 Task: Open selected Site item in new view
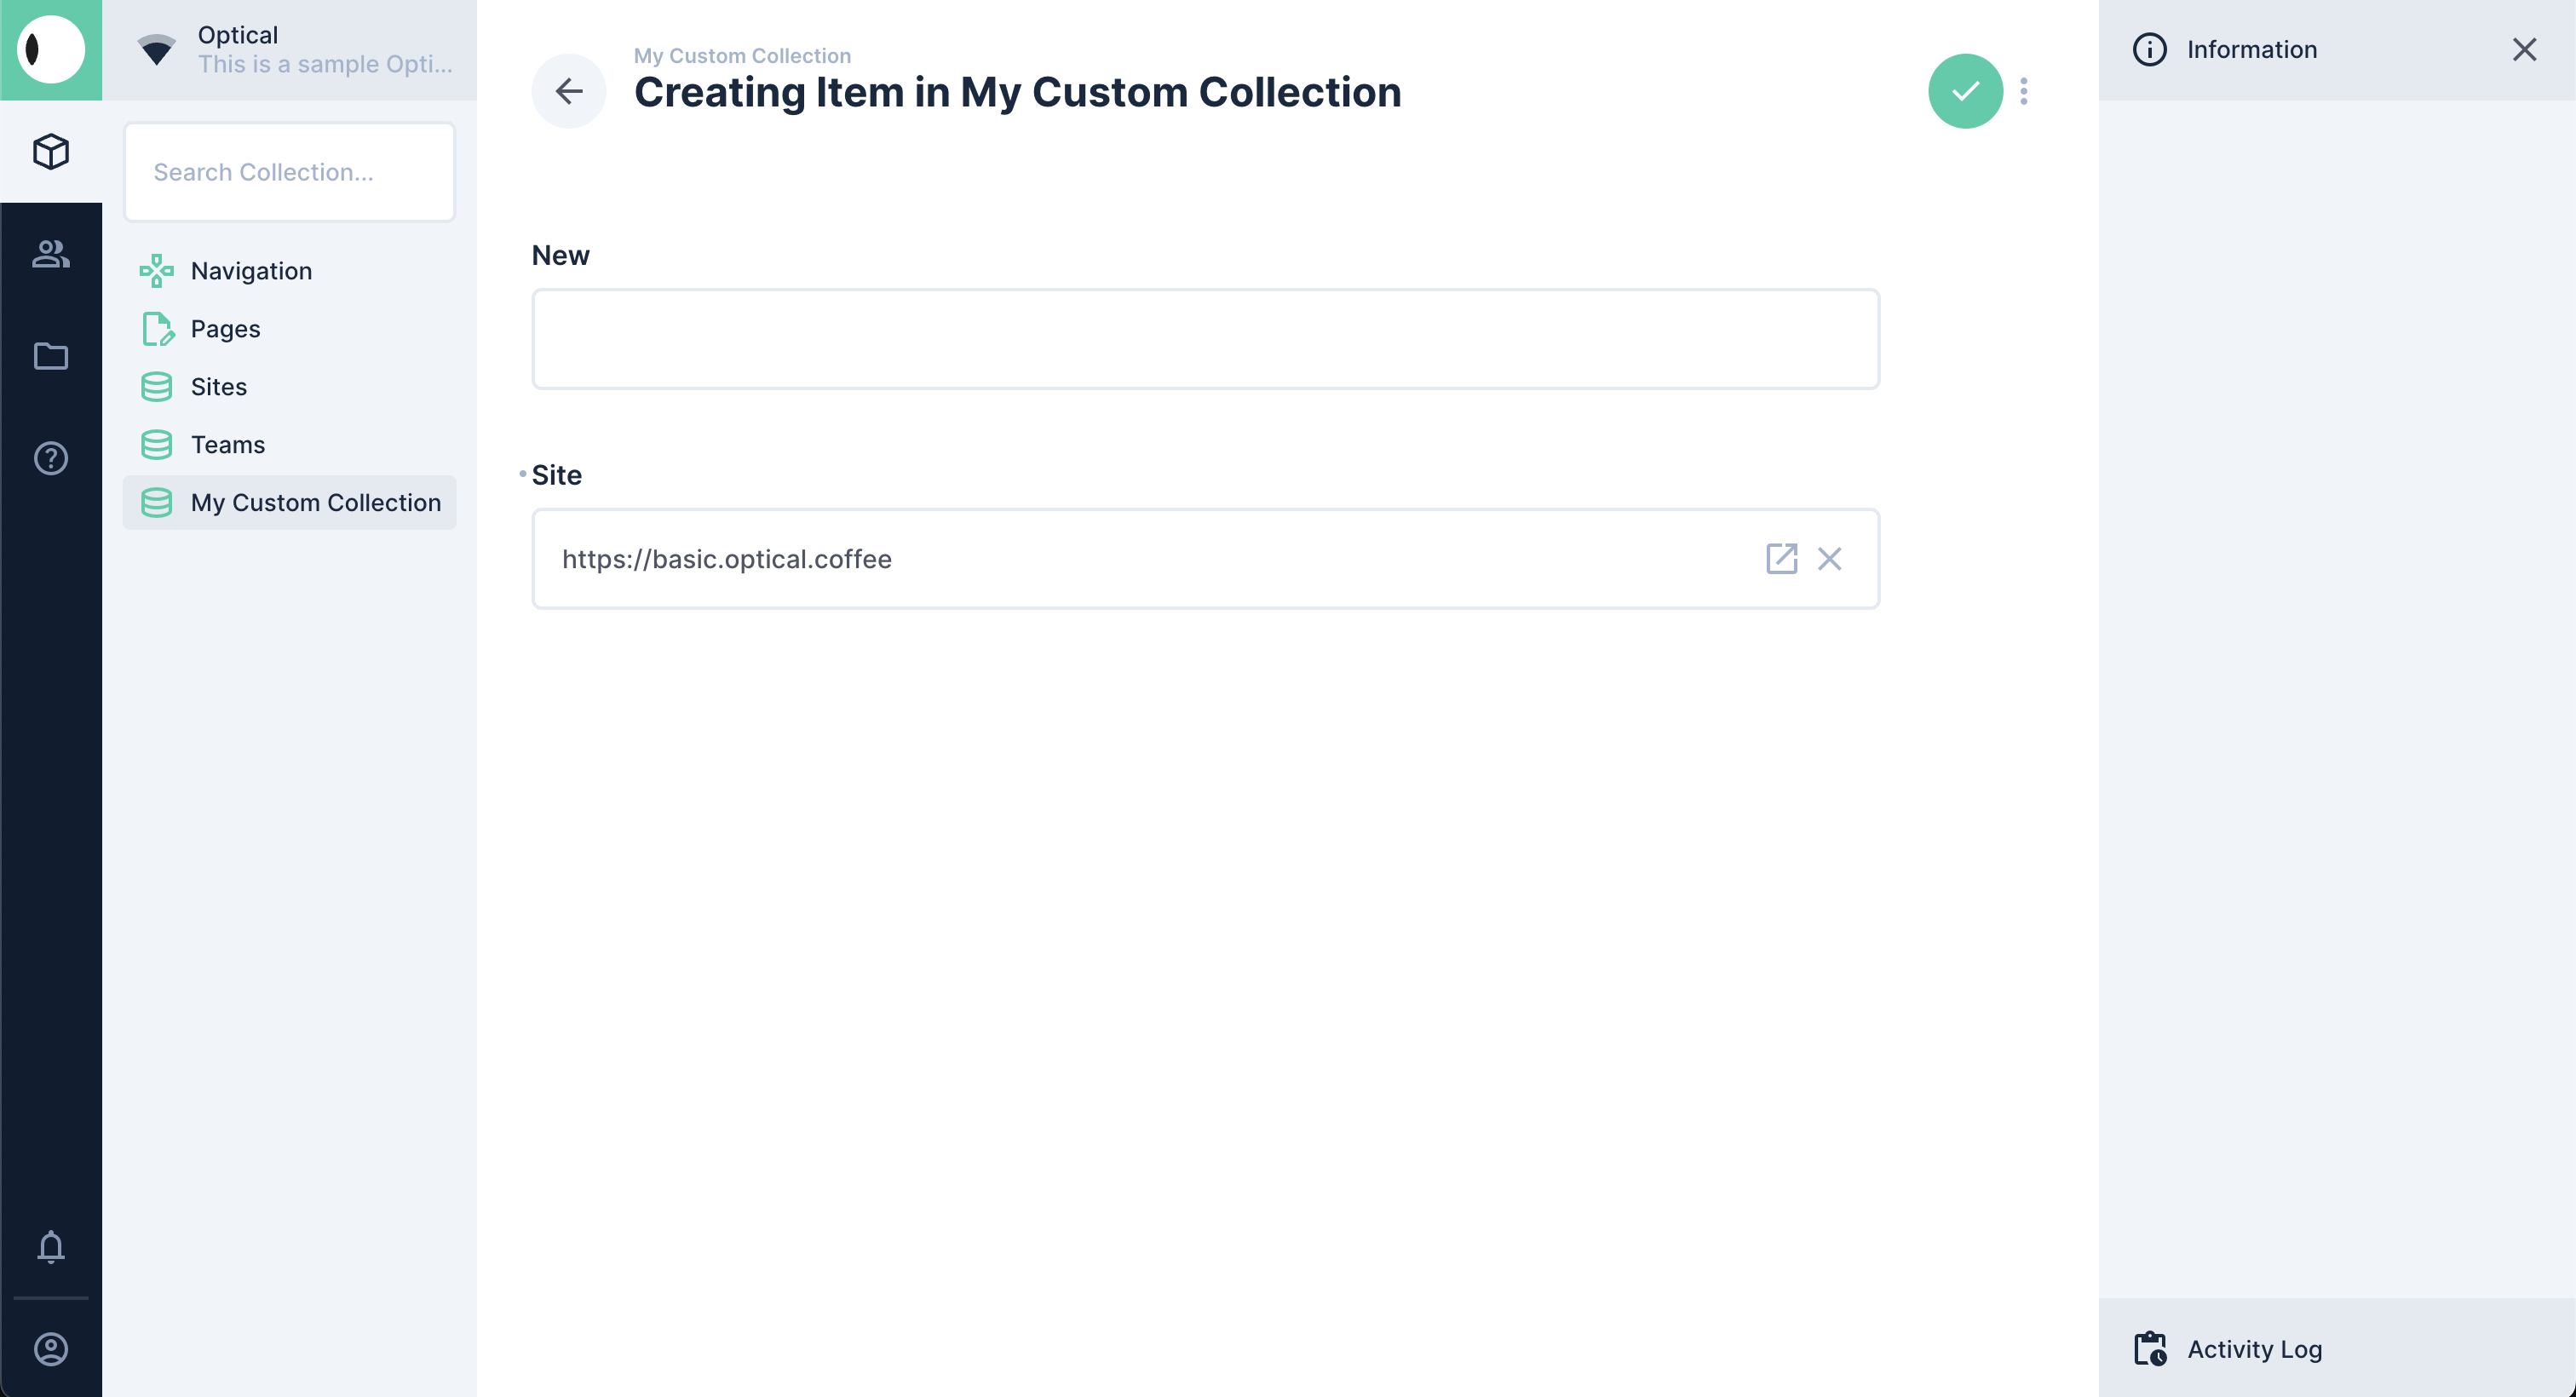1781,559
